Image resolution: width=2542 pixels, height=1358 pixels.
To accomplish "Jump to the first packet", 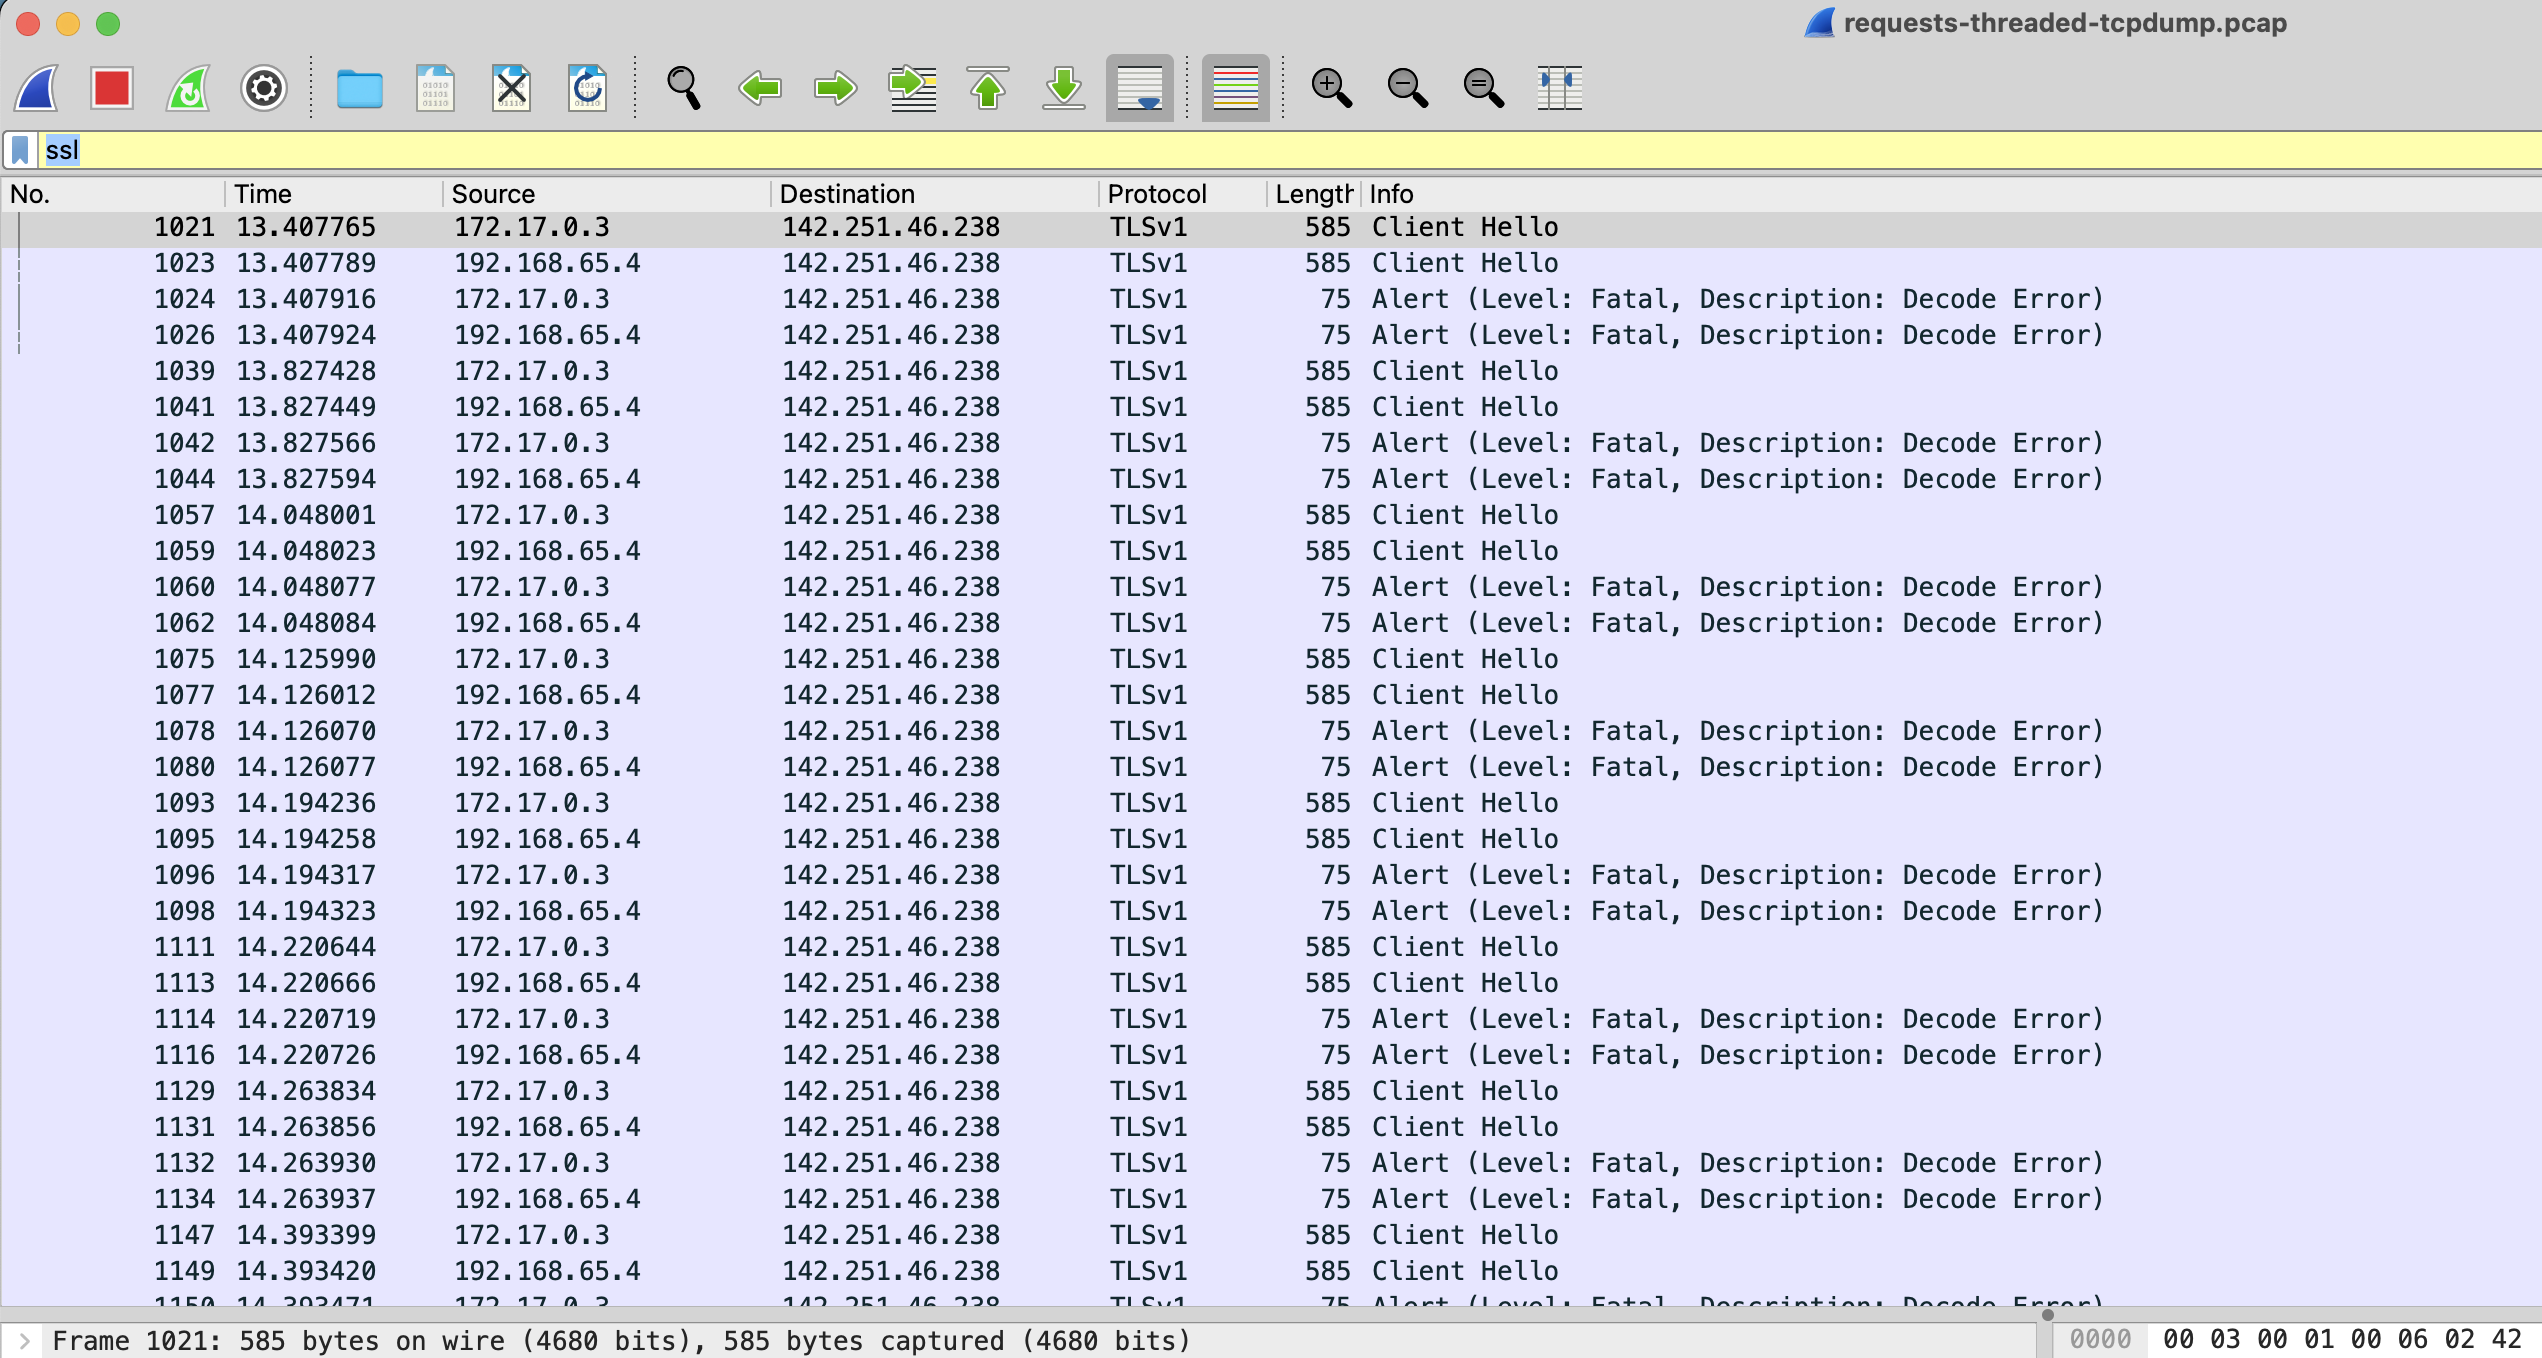I will pos(988,88).
